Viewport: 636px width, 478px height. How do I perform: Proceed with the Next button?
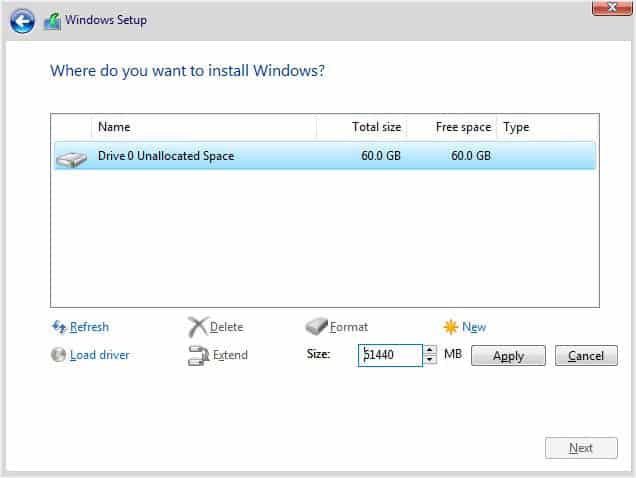(581, 448)
